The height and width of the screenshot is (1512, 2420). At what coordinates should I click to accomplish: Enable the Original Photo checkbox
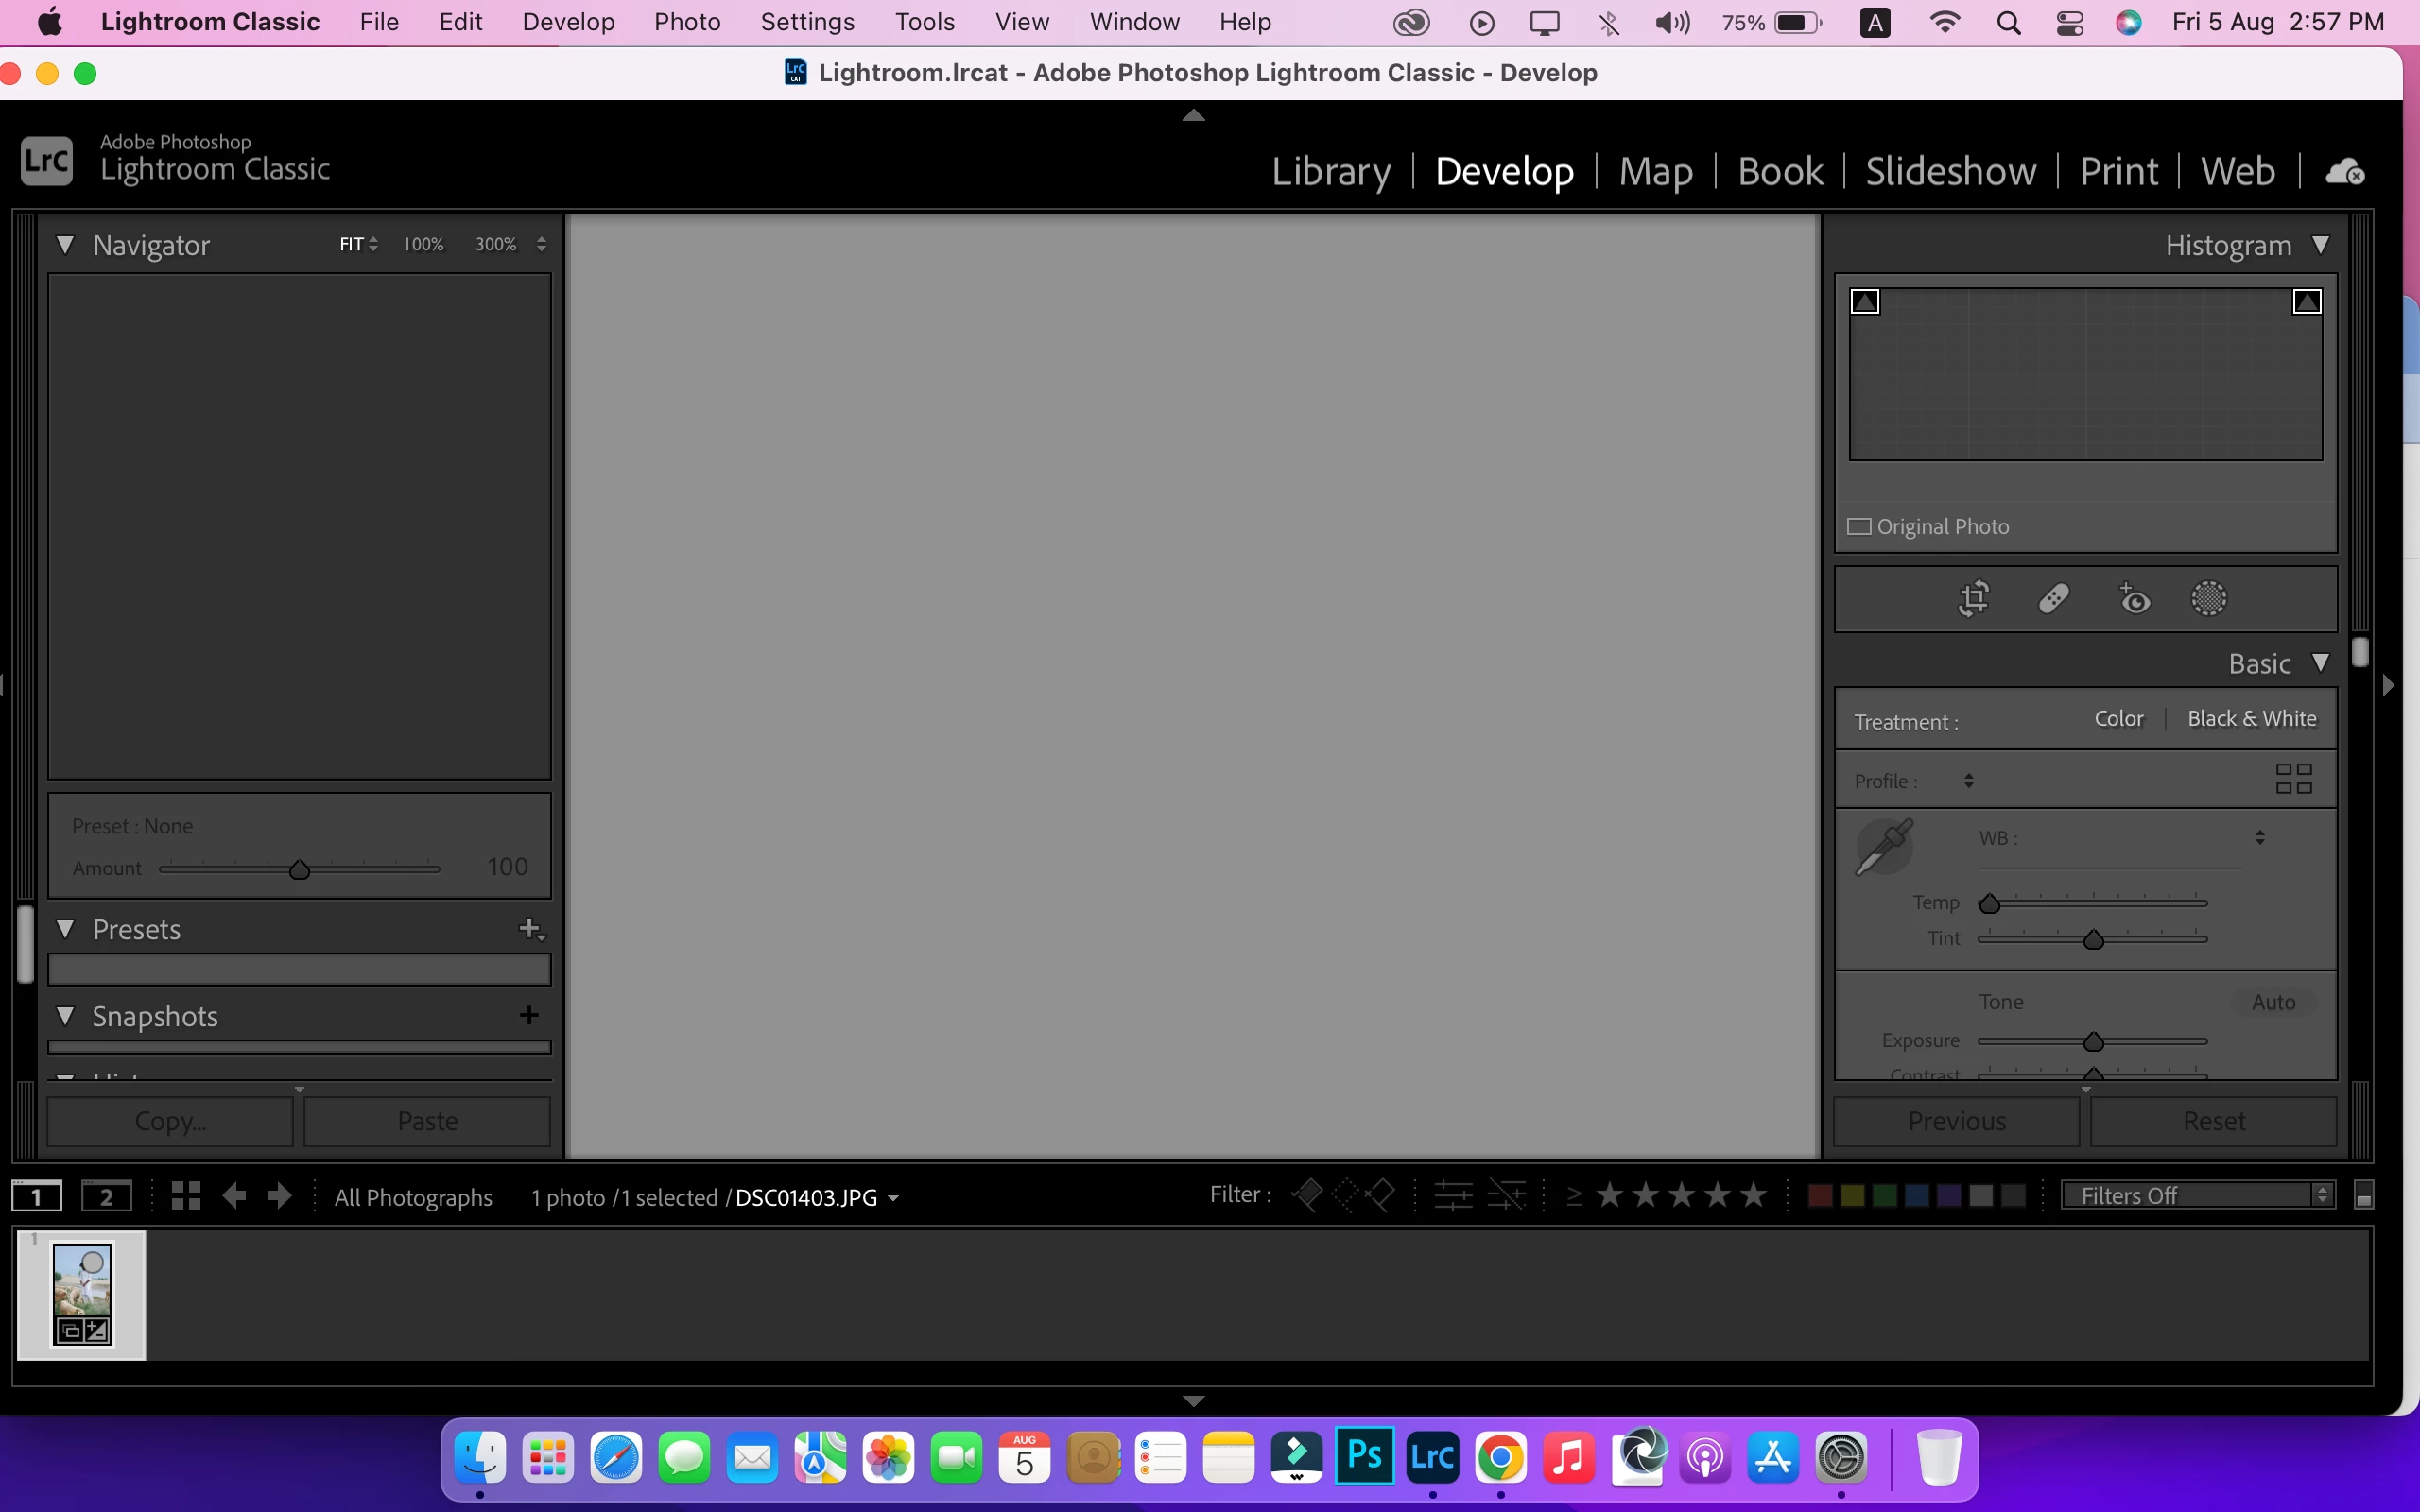coord(1859,527)
